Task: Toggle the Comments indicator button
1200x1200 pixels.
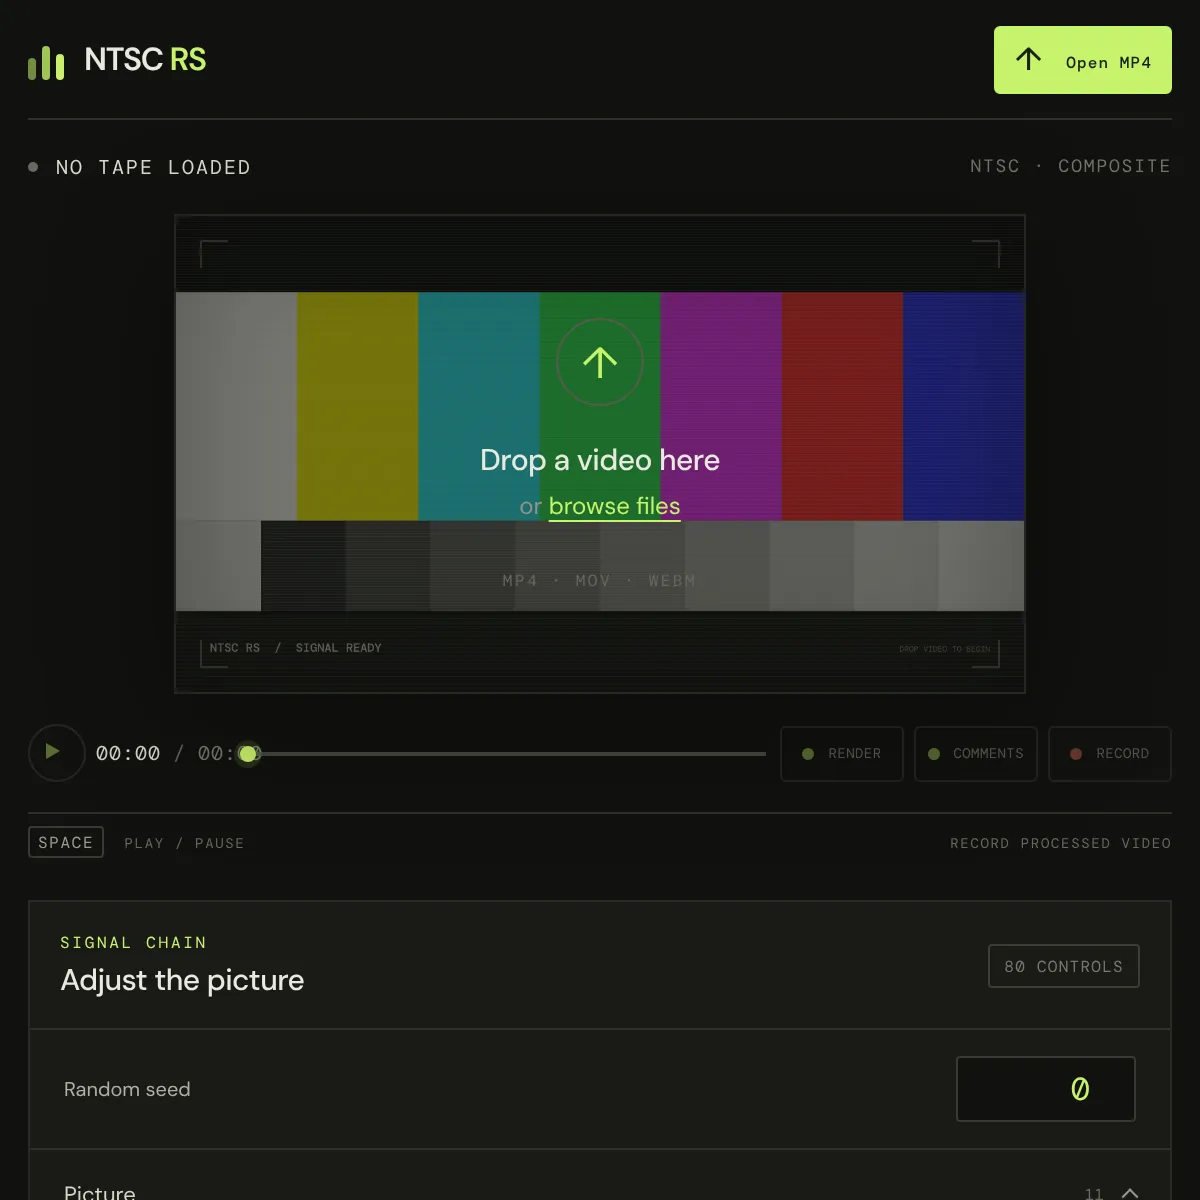Action: 976,754
